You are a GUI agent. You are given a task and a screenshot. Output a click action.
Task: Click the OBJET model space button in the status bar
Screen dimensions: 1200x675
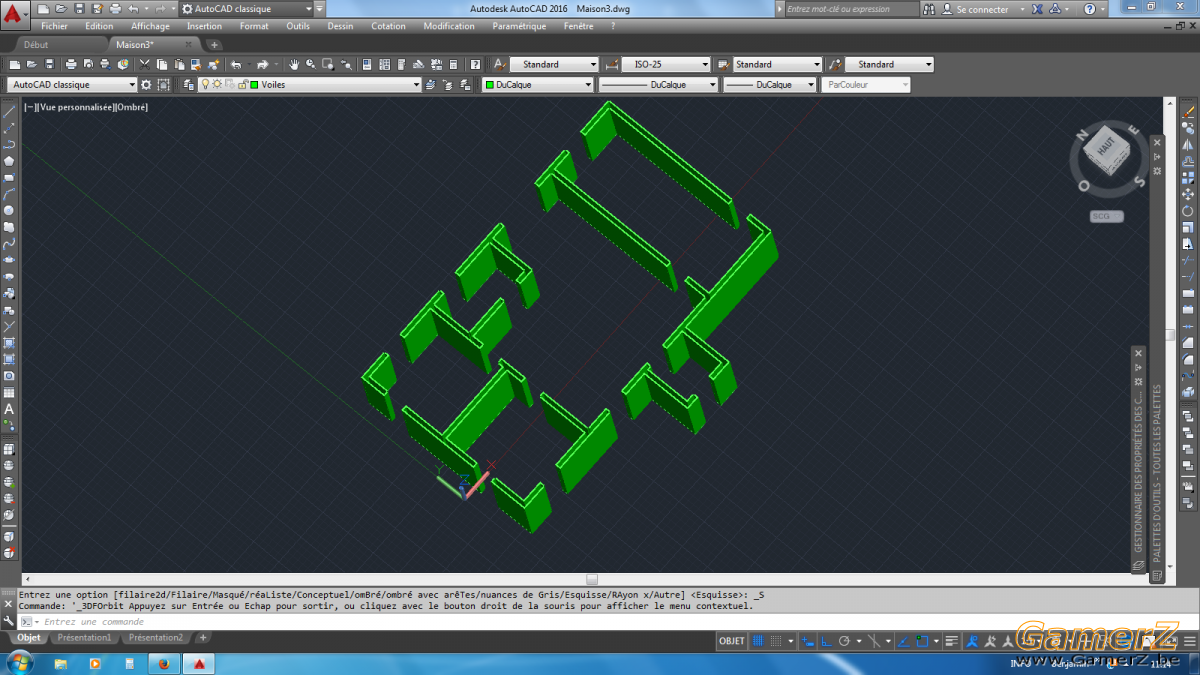pyautogui.click(x=732, y=641)
